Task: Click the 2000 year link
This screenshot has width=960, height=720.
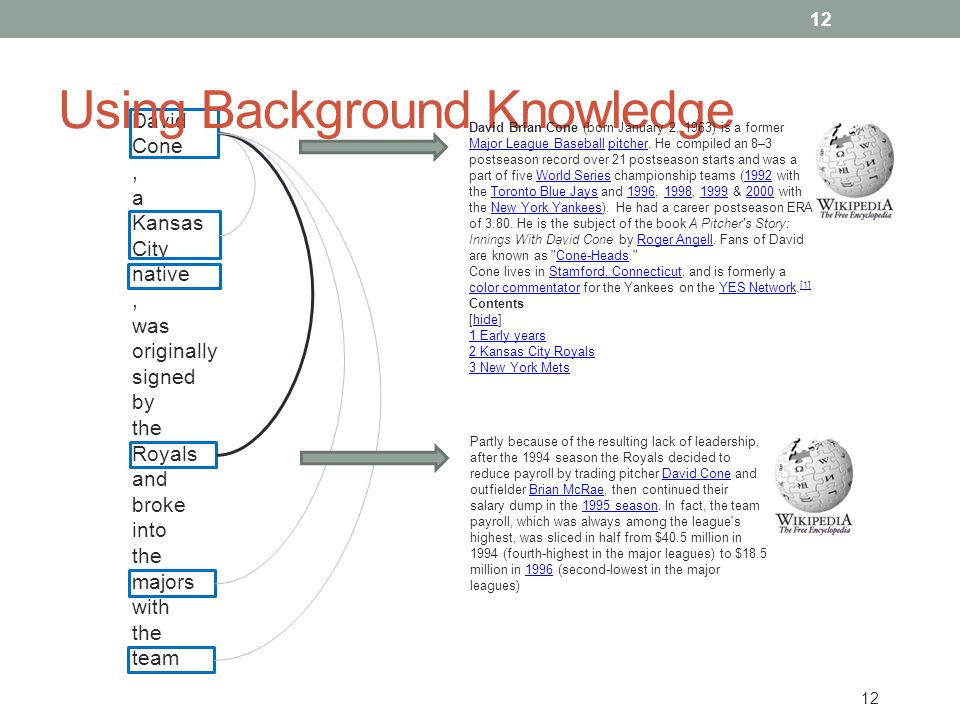Action: pos(759,191)
